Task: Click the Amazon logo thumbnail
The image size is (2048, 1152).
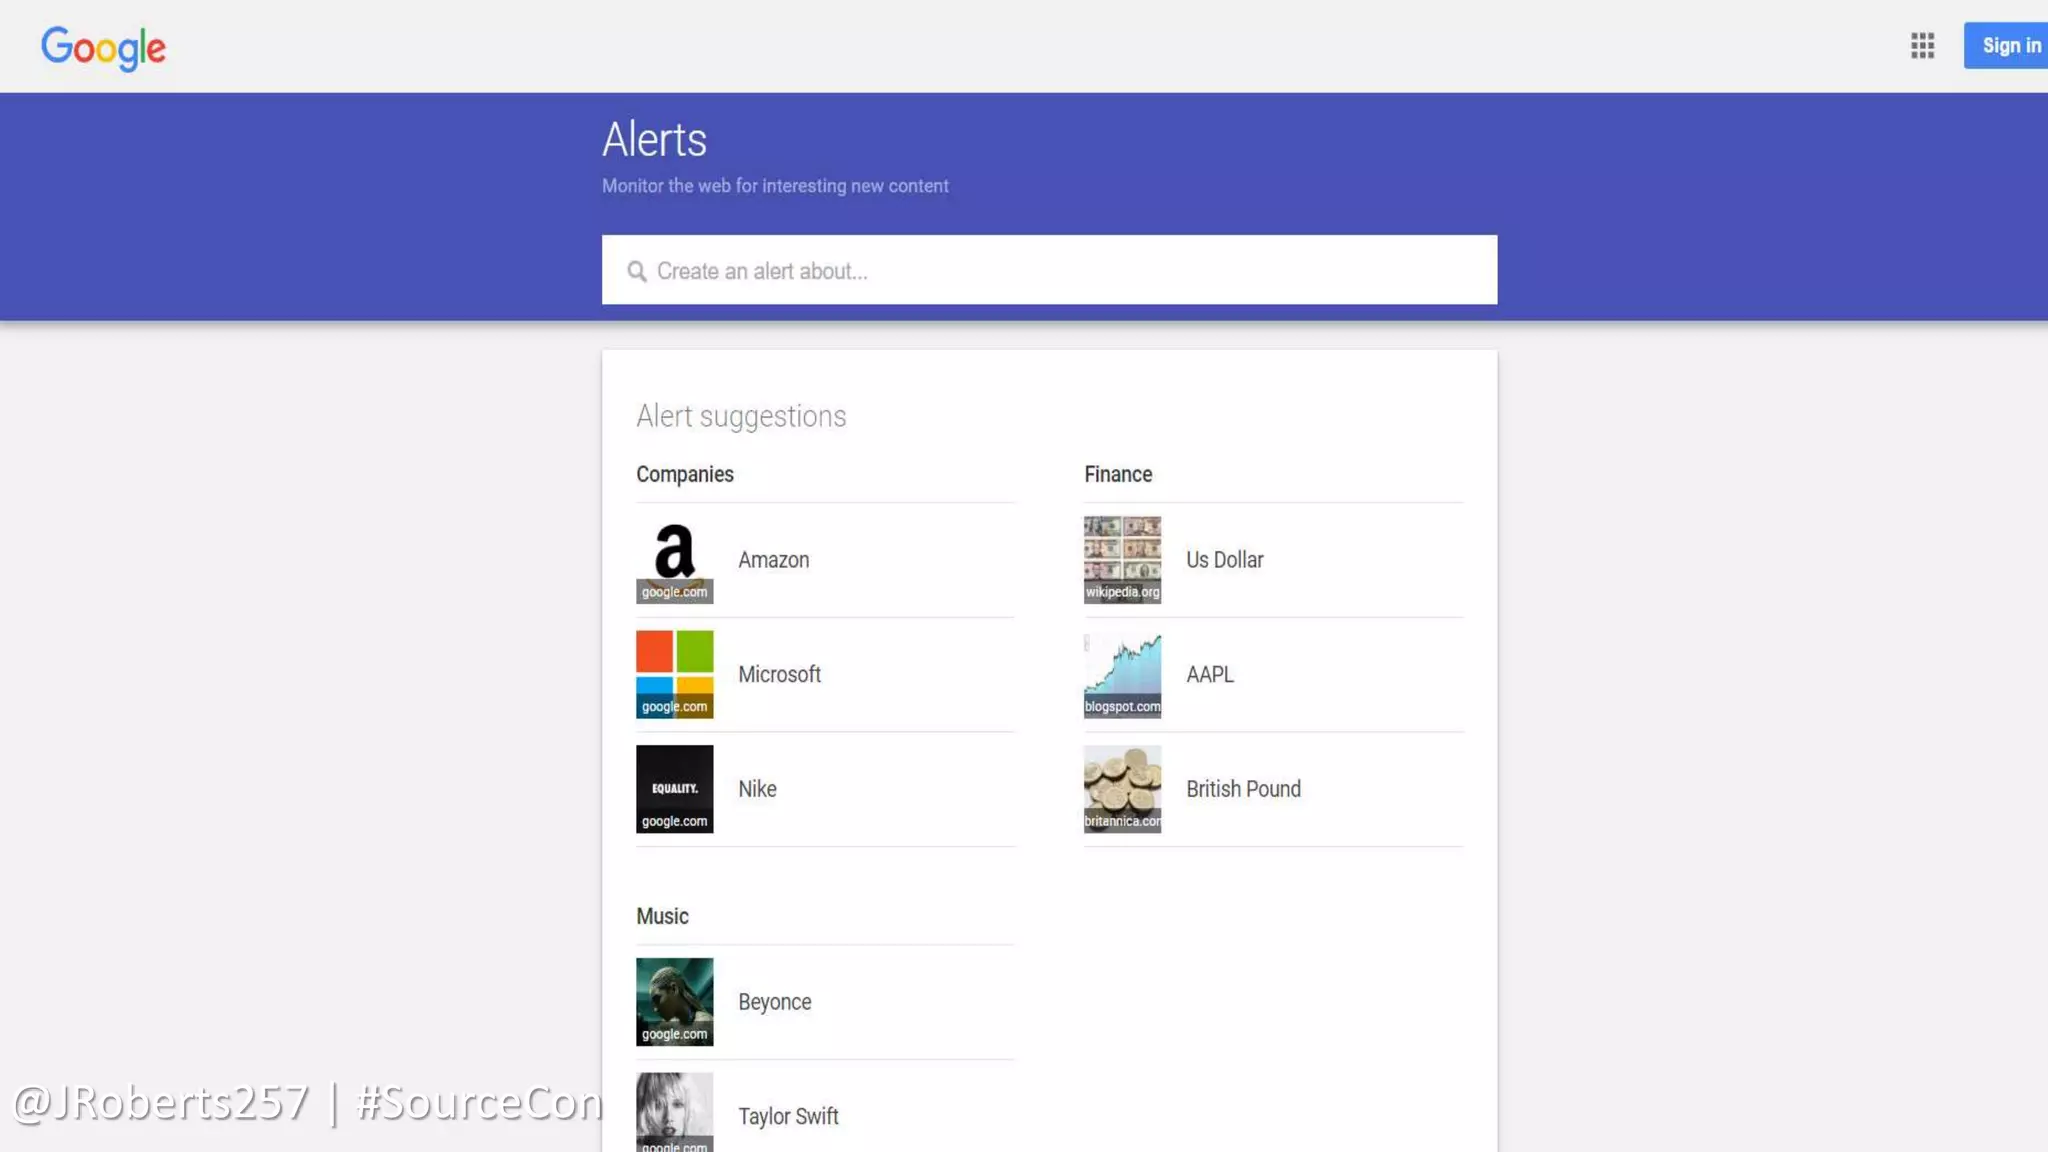Action: (674, 559)
